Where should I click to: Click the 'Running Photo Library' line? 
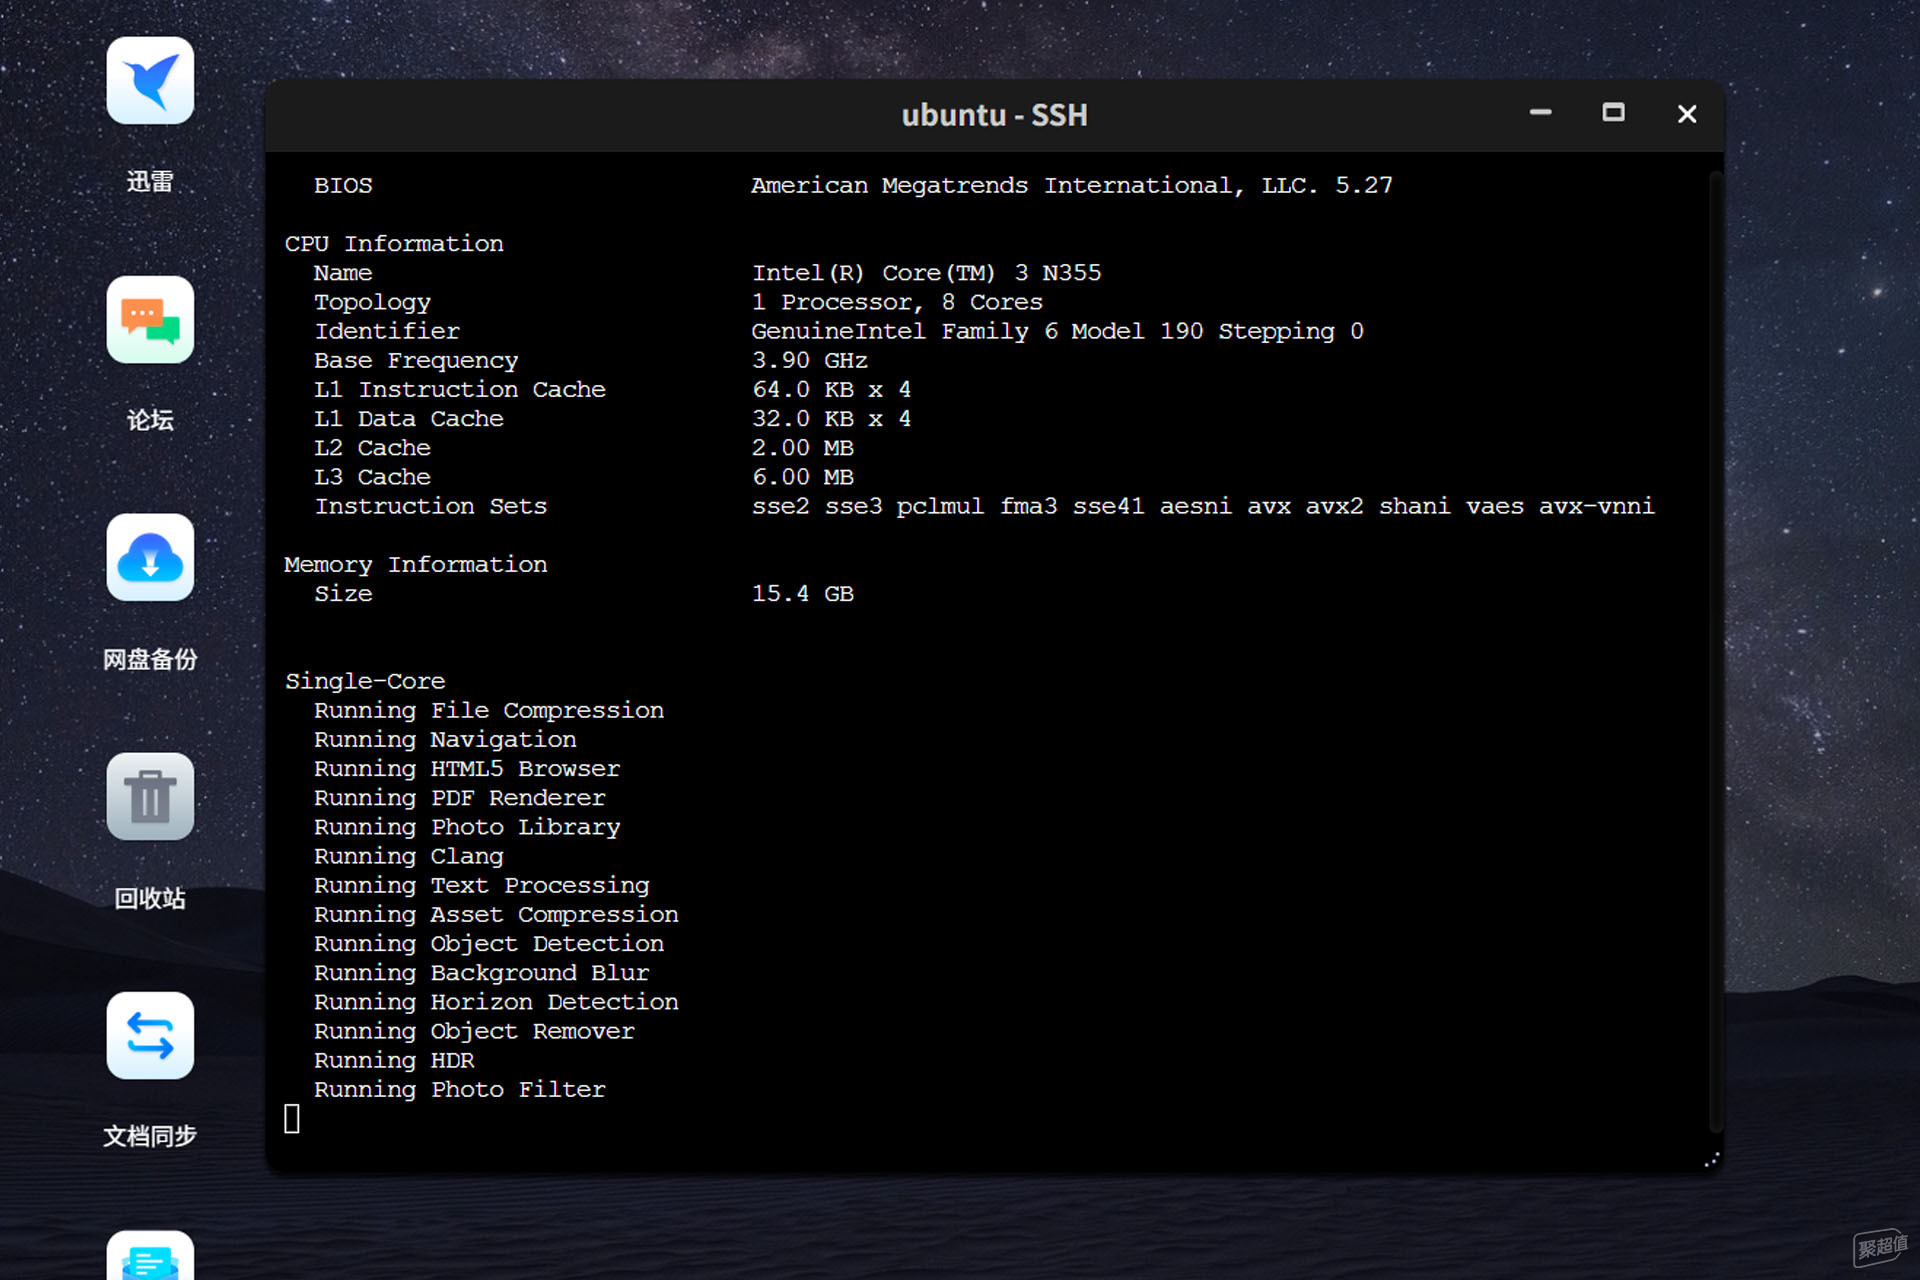467,827
